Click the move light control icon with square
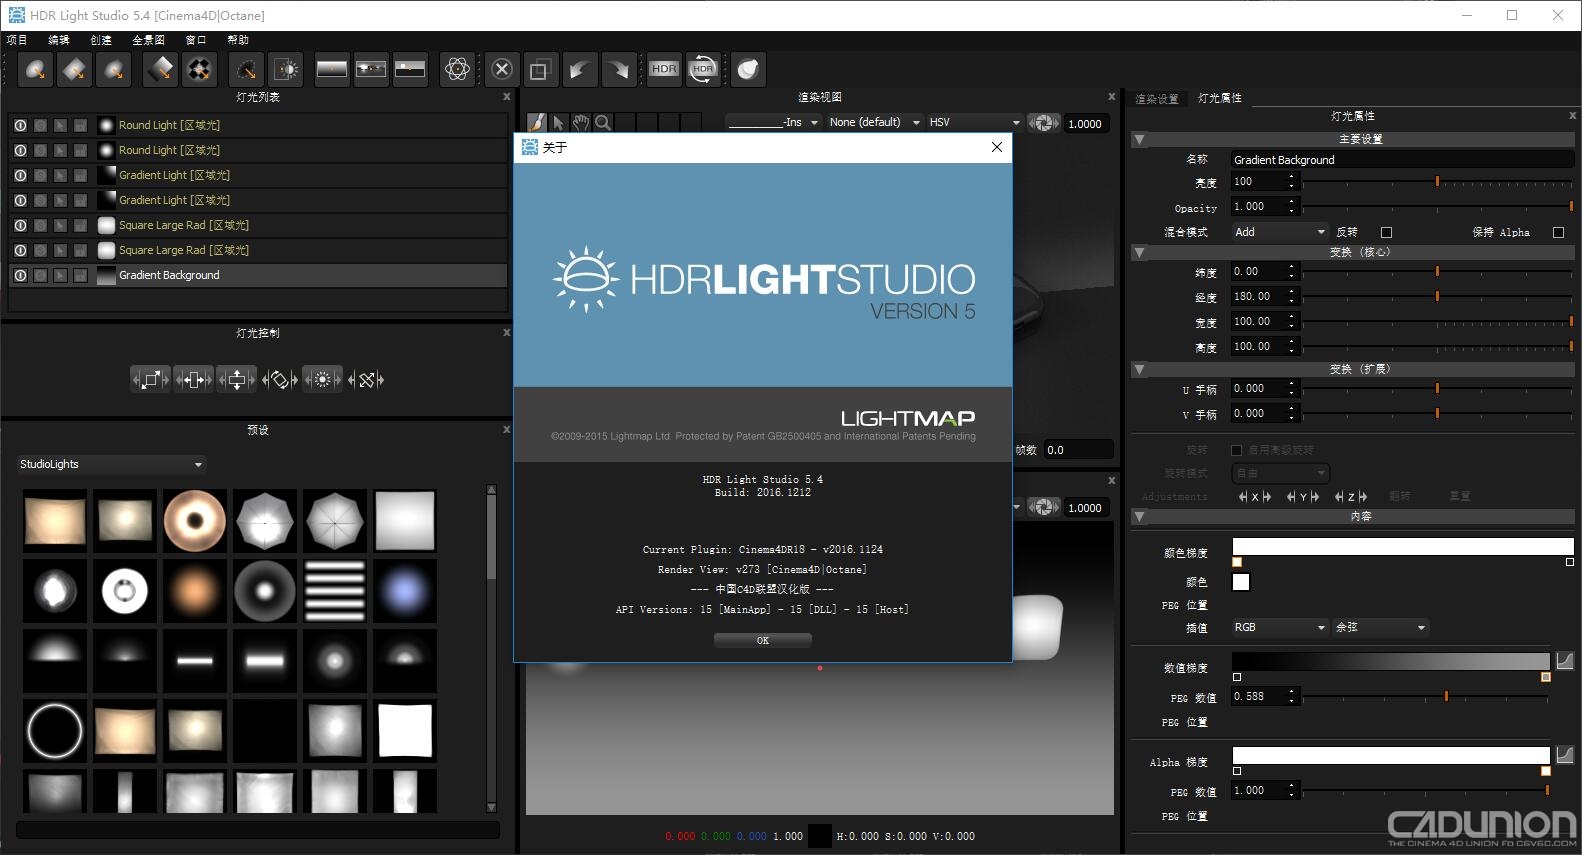 pos(150,379)
